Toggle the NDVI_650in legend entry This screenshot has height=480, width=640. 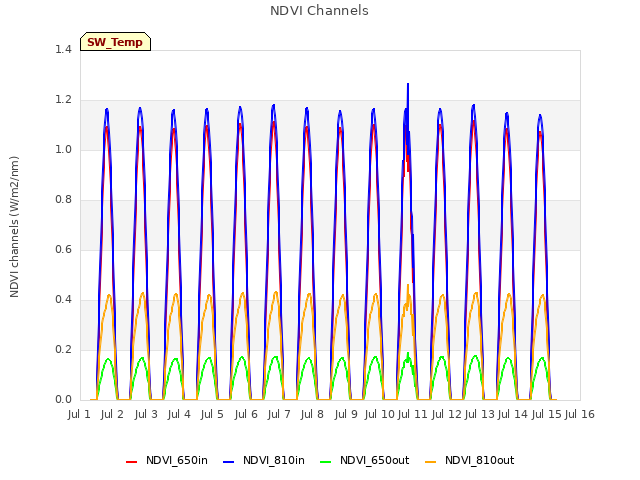[x=167, y=460]
